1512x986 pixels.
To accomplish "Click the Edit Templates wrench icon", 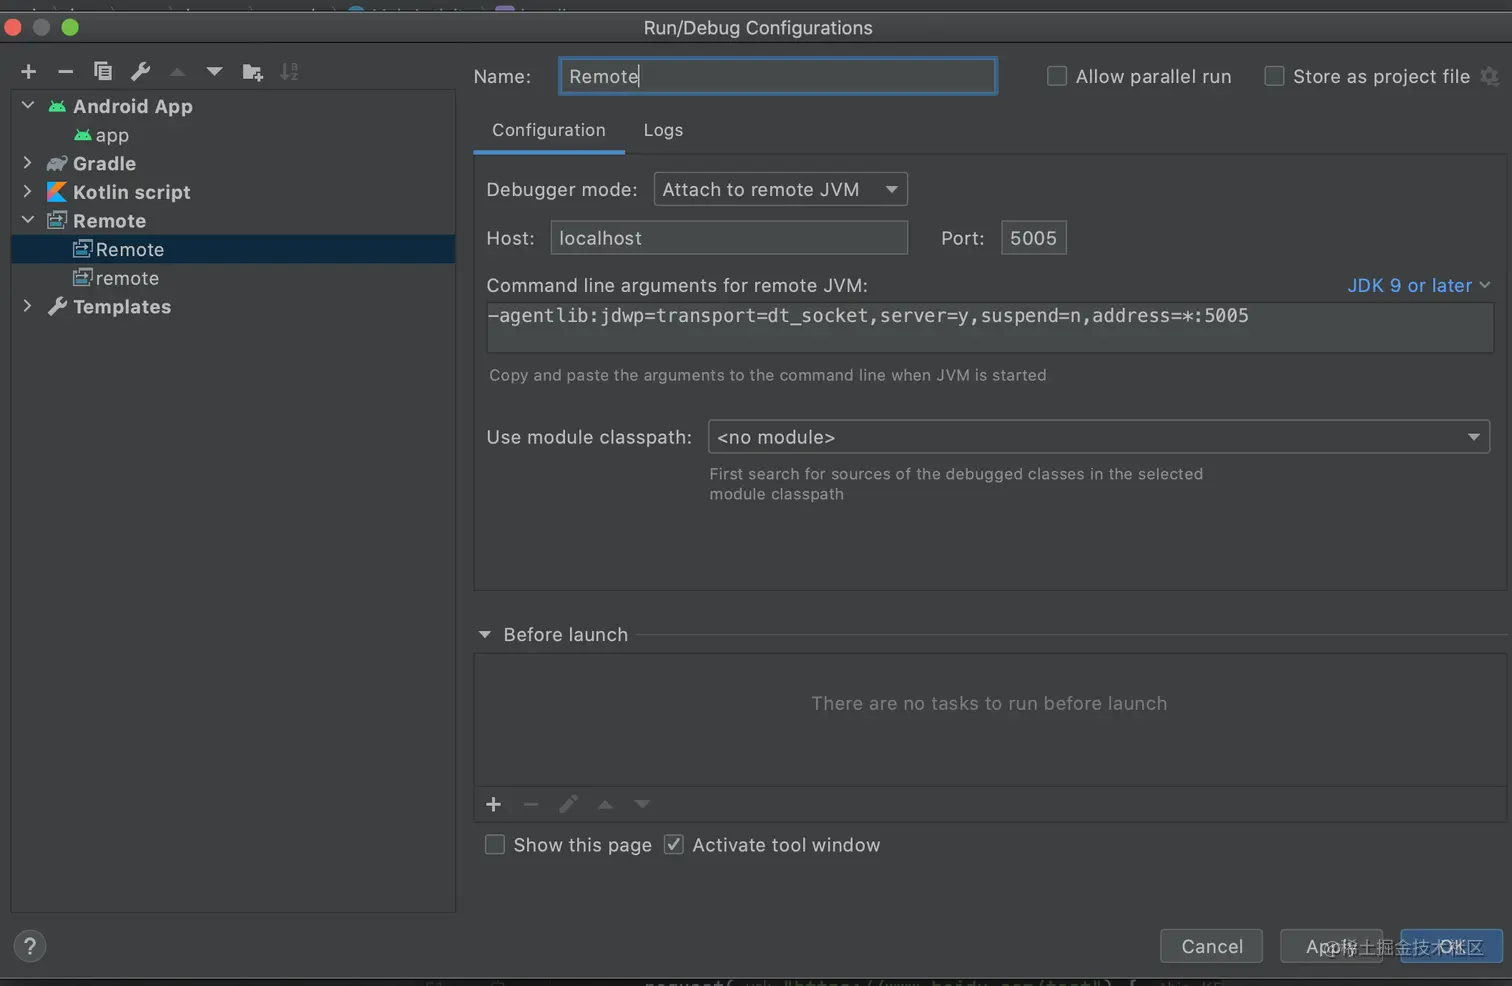I will 140,71.
